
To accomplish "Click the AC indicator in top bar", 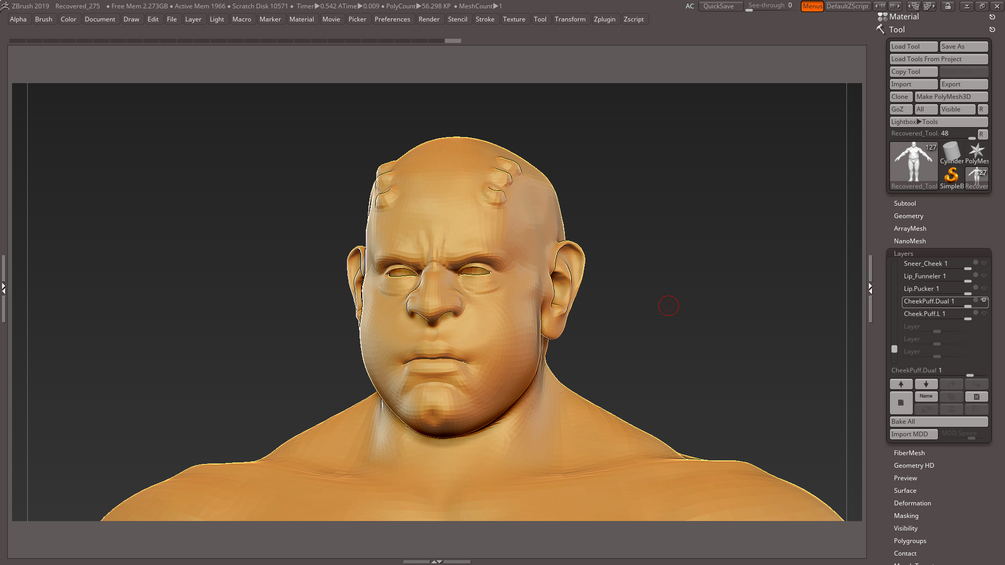I will pos(690,6).
